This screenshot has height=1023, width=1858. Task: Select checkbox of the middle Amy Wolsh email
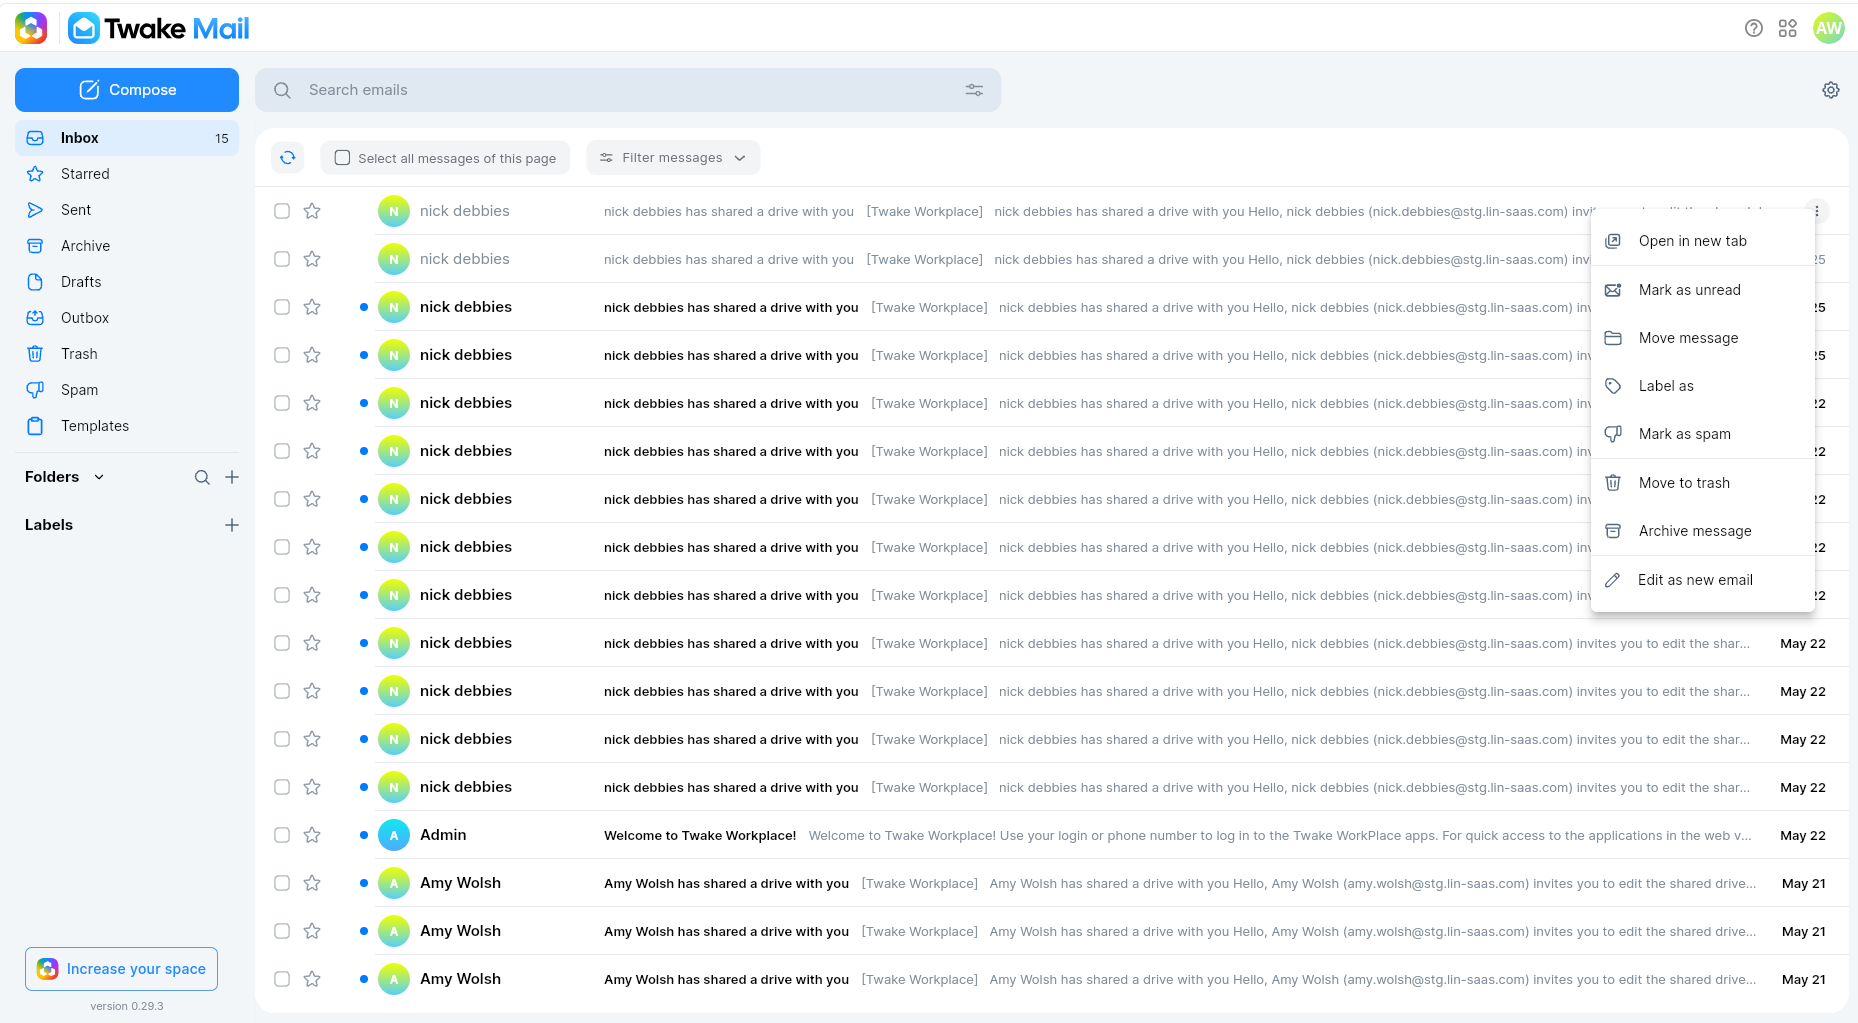282,931
